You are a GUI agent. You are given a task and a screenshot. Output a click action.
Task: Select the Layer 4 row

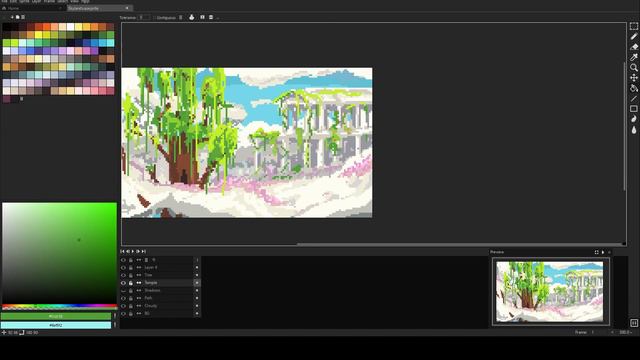[x=160, y=267]
